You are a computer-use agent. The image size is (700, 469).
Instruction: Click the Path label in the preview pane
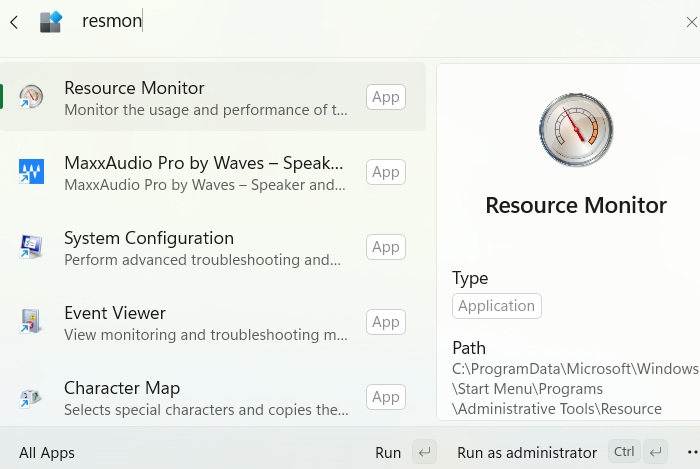469,348
